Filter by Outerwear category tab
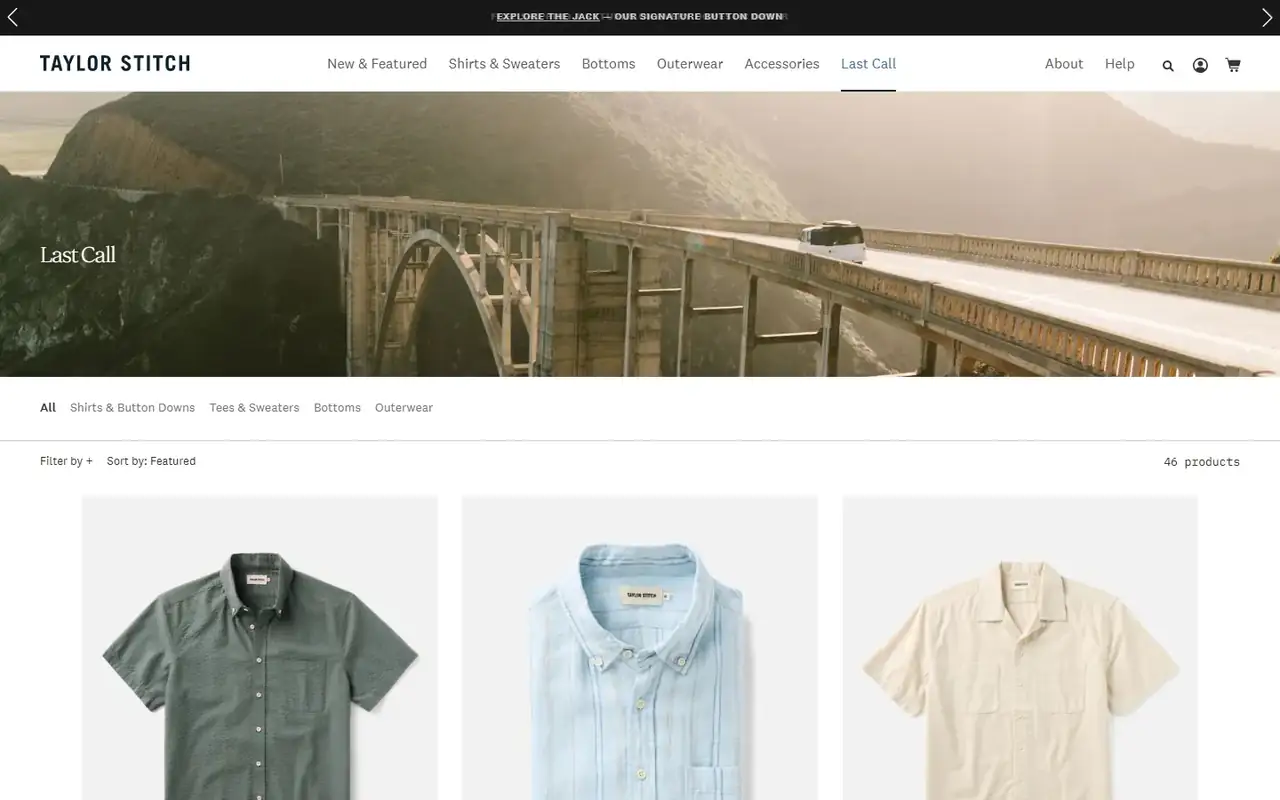1280x800 pixels. [404, 408]
